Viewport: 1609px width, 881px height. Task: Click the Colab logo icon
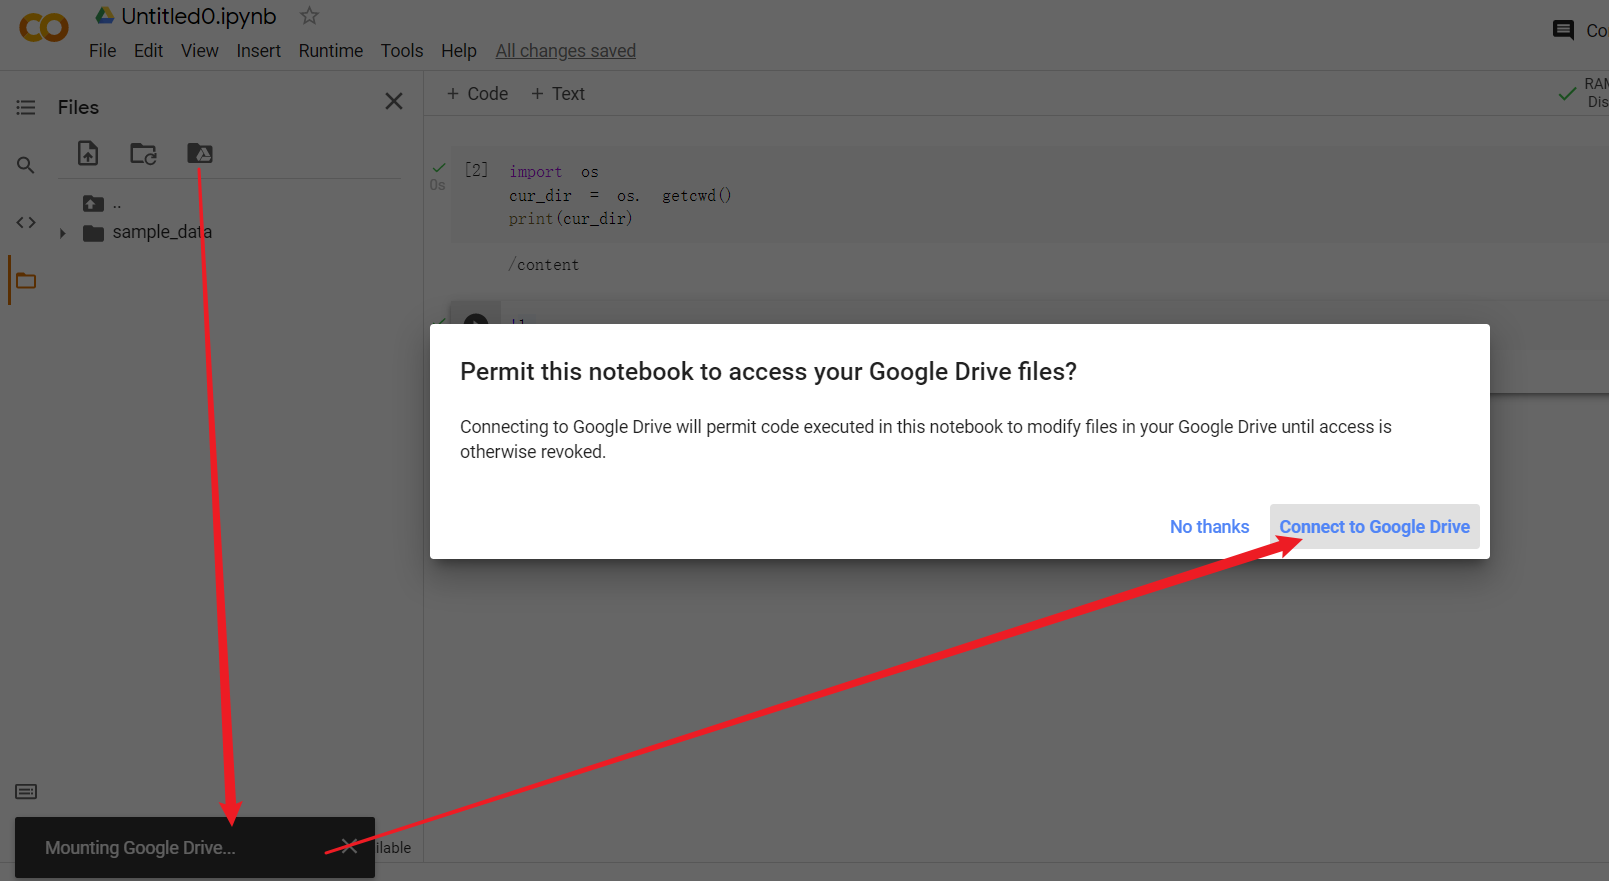tap(44, 28)
